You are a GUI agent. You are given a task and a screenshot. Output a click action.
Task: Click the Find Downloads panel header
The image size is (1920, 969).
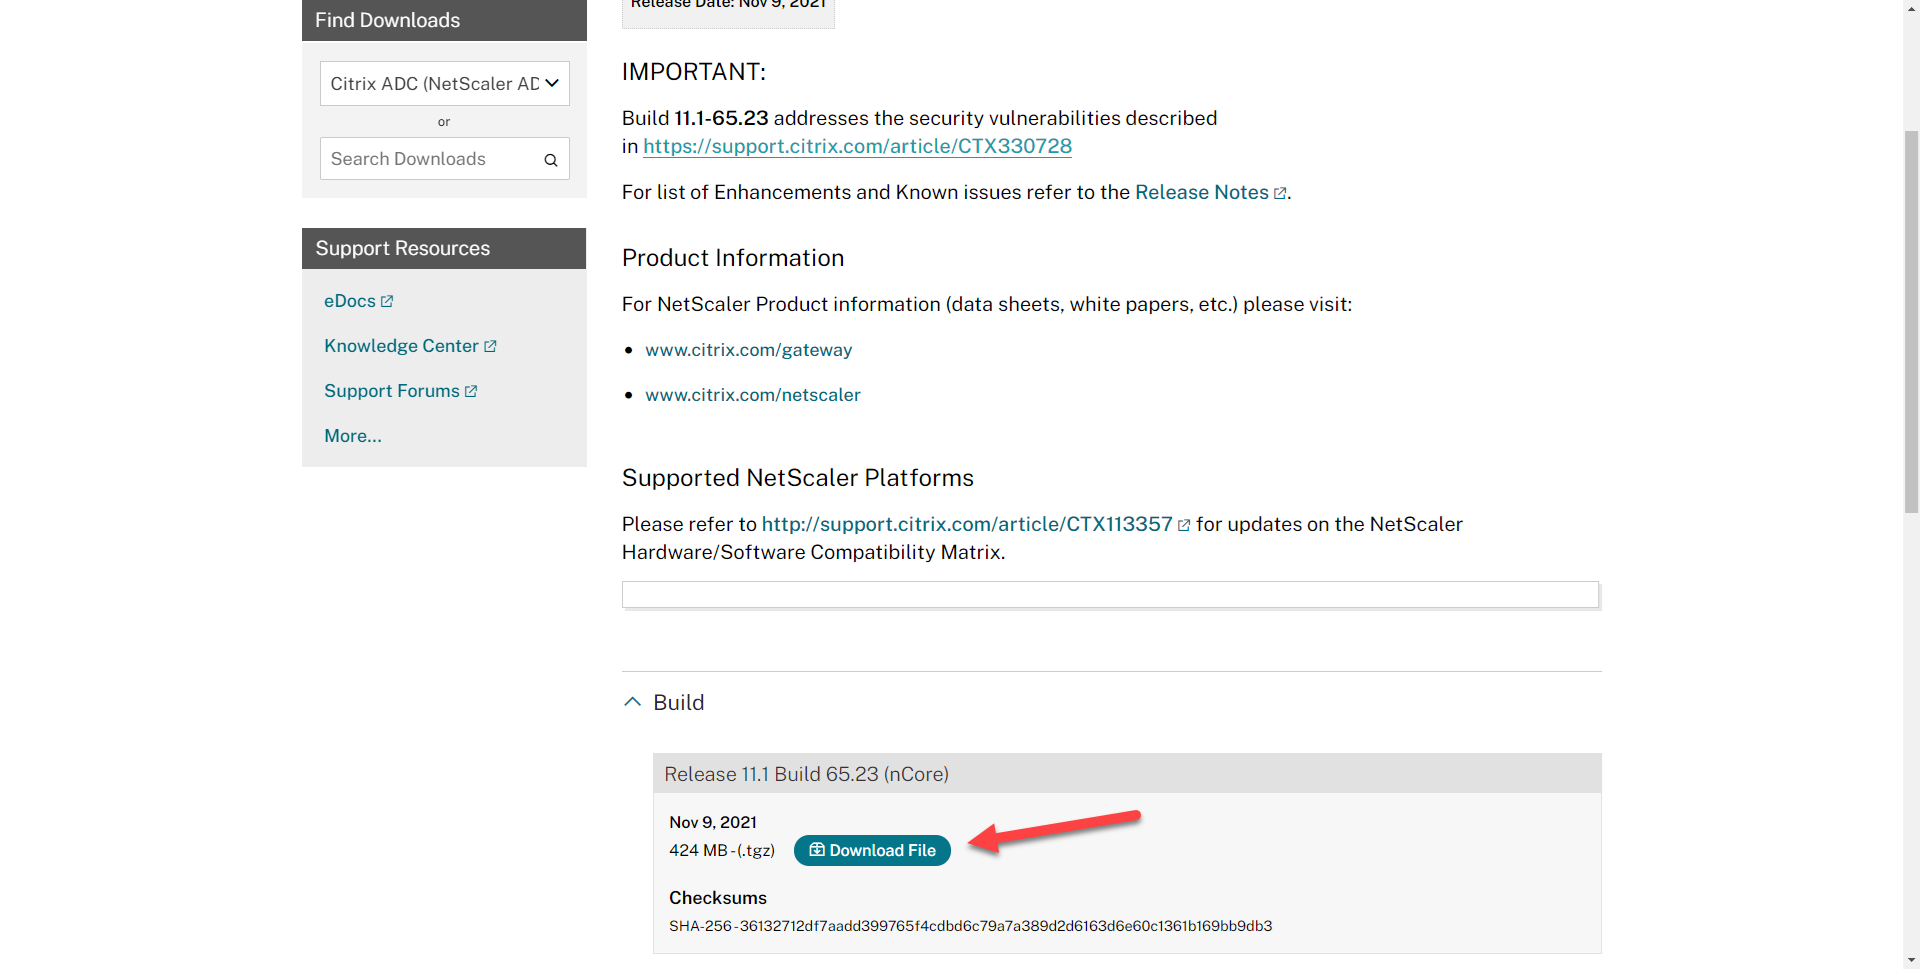444,20
